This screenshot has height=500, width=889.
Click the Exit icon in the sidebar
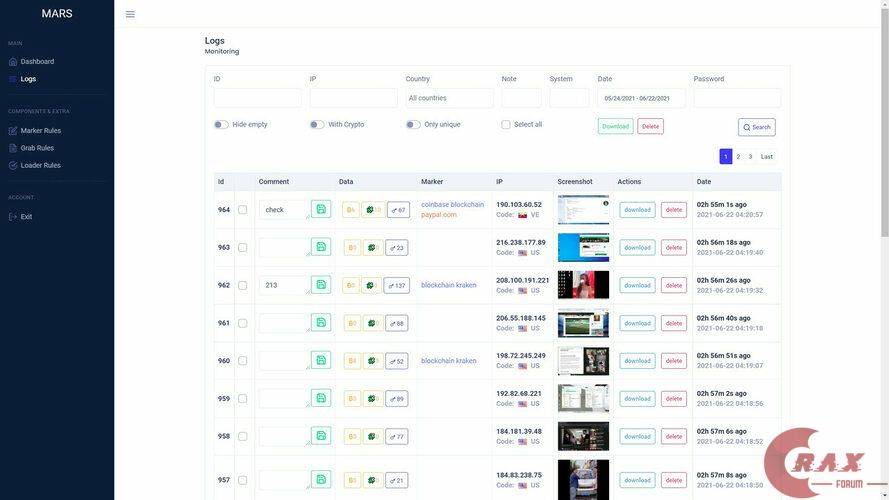pyautogui.click(x=13, y=217)
